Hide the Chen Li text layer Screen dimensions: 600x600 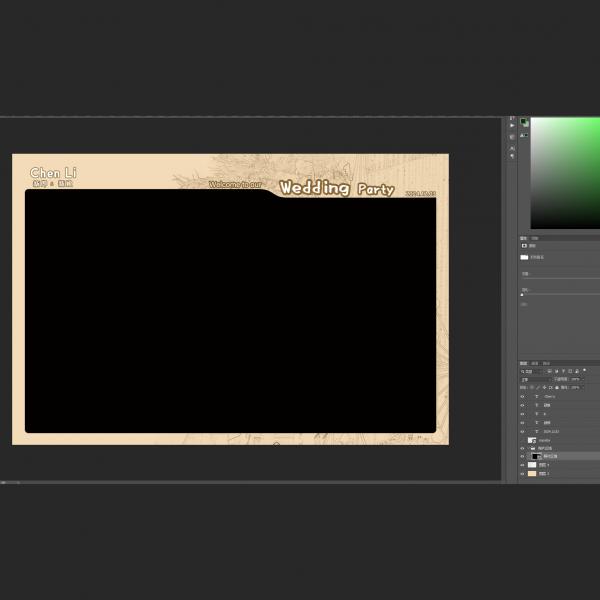pos(522,397)
